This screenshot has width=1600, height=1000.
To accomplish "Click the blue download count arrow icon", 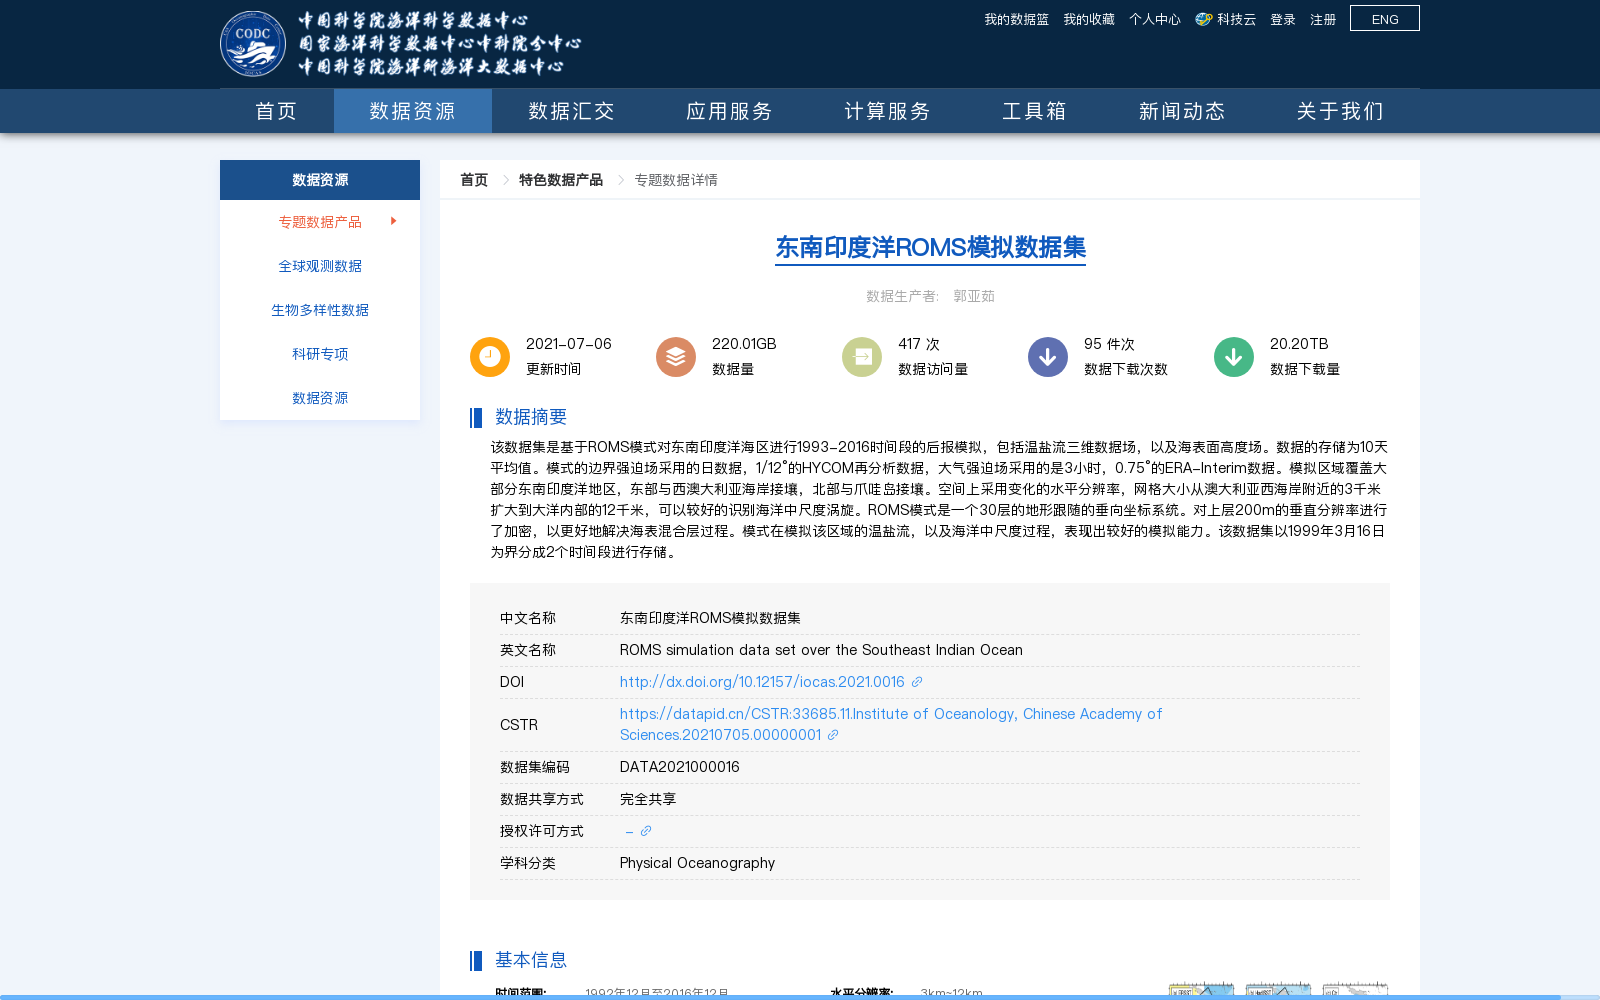I will point(1048,357).
